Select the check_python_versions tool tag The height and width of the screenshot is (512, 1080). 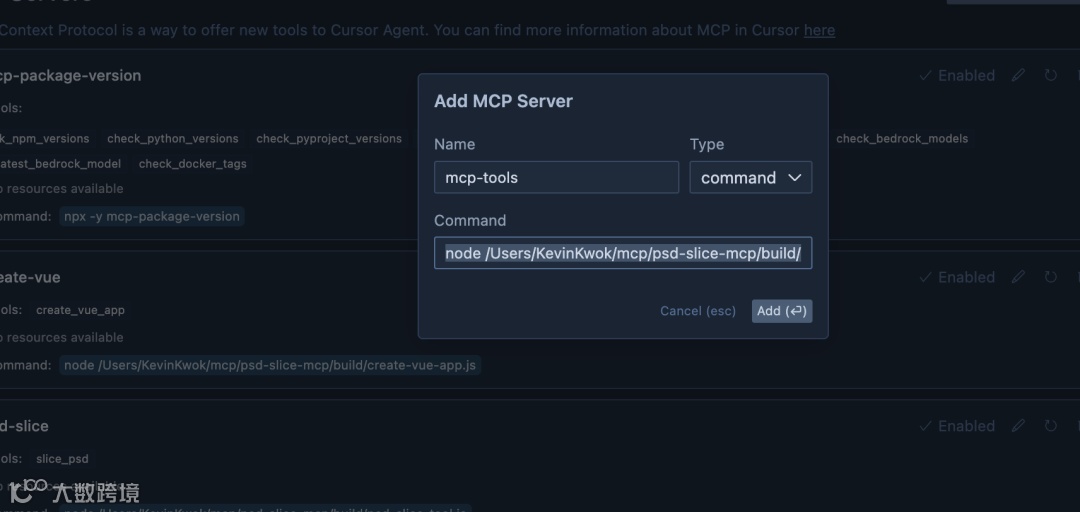(x=173, y=139)
